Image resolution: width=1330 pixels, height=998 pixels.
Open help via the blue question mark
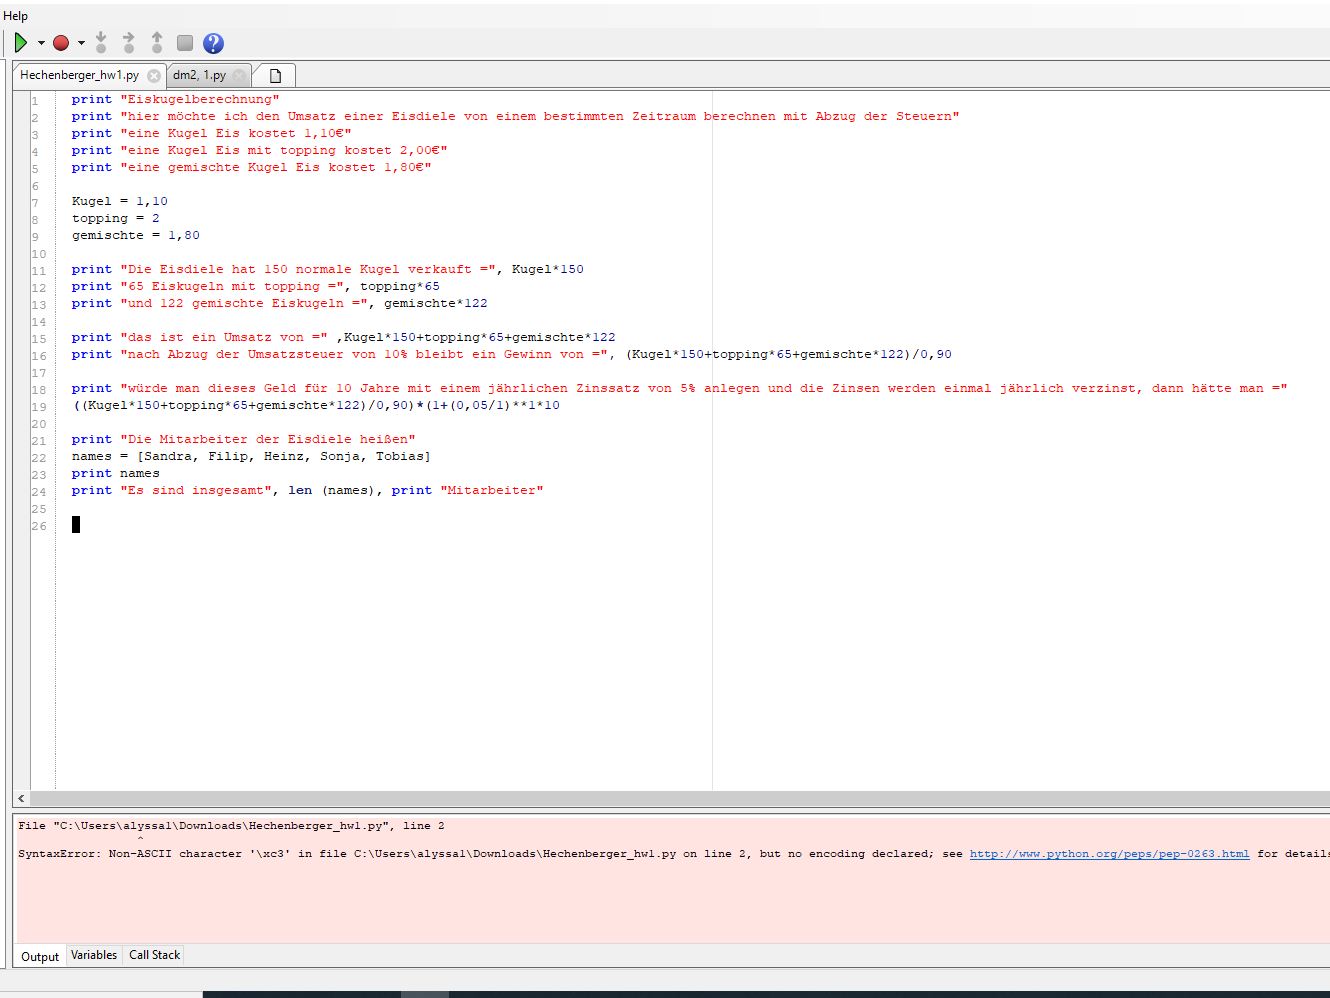[212, 42]
